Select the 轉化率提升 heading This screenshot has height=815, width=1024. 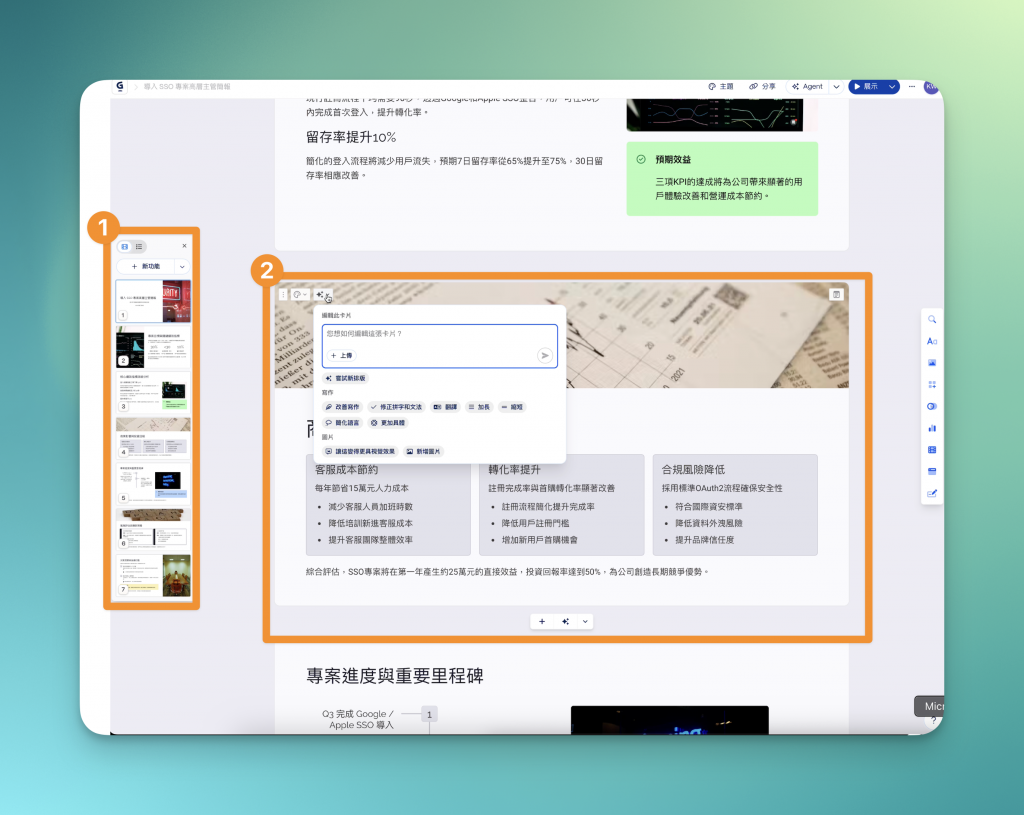click(514, 470)
